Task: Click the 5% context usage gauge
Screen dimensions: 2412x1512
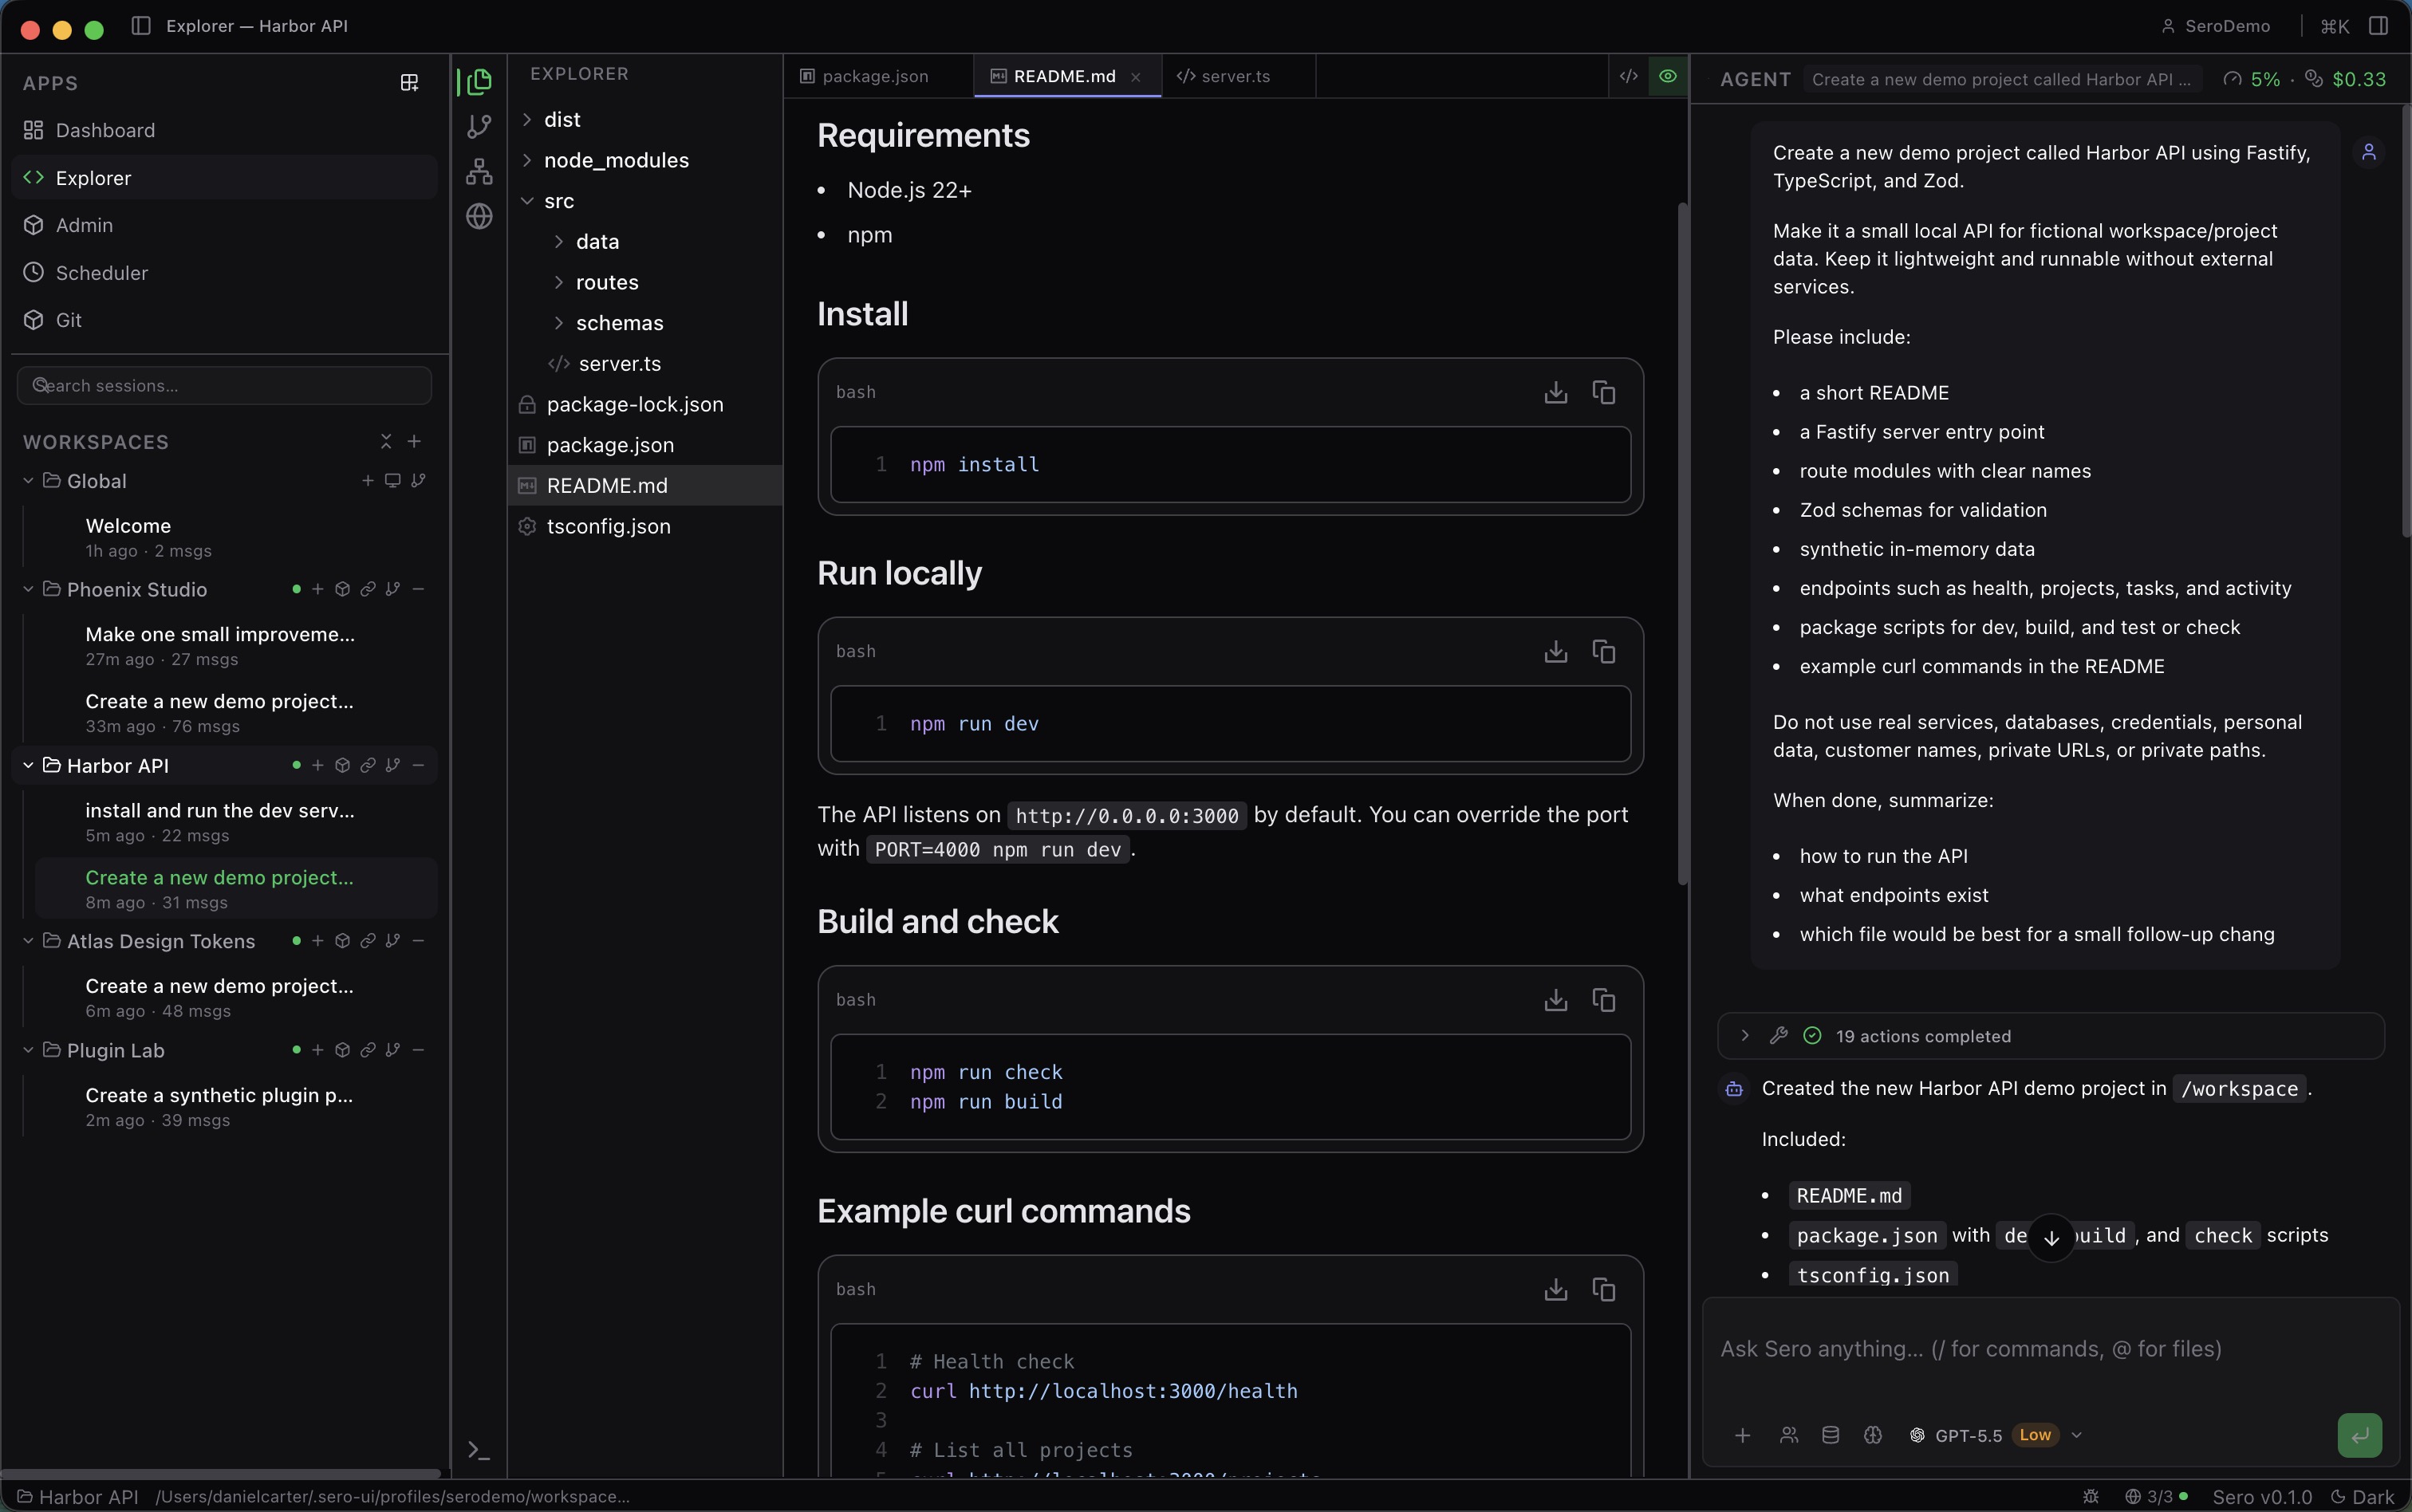Action: pyautogui.click(x=2255, y=79)
